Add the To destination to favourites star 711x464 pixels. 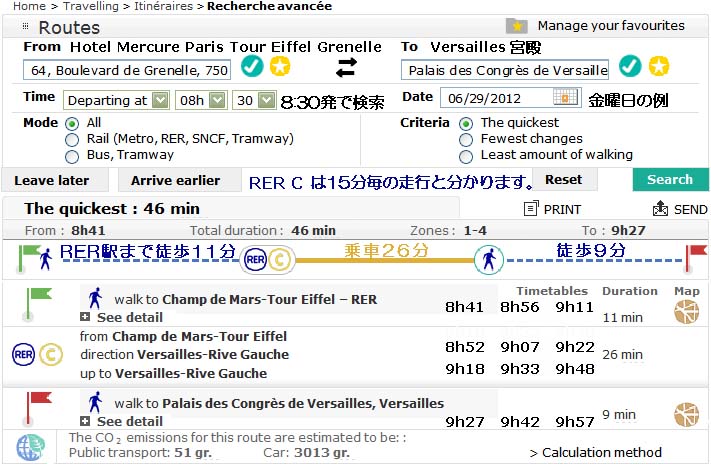coord(658,66)
